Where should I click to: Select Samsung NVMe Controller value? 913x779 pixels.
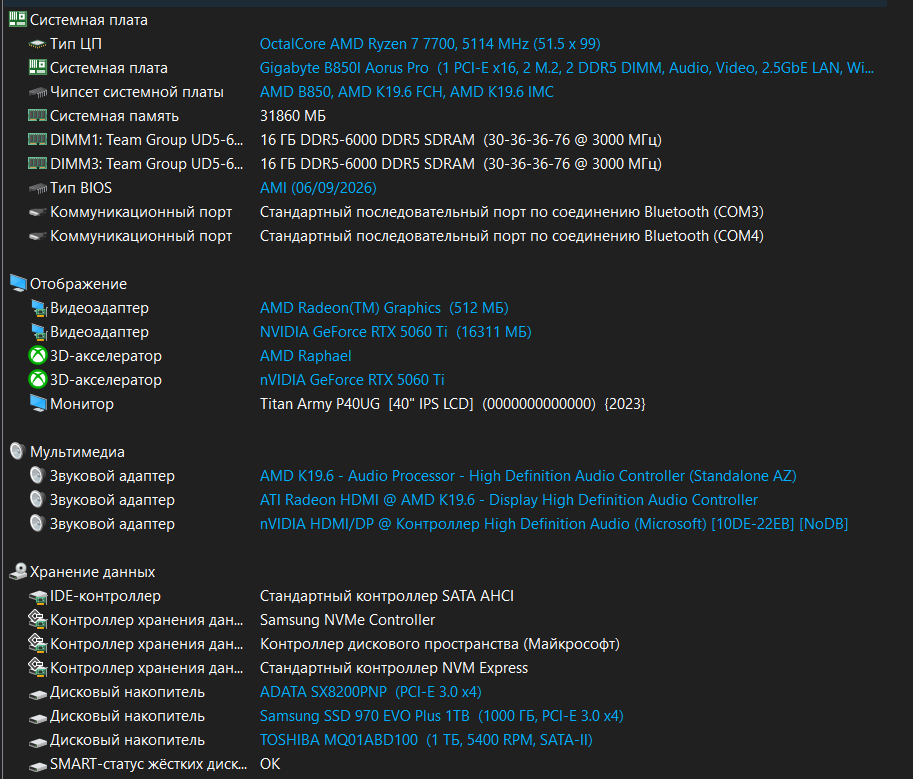[x=347, y=619]
